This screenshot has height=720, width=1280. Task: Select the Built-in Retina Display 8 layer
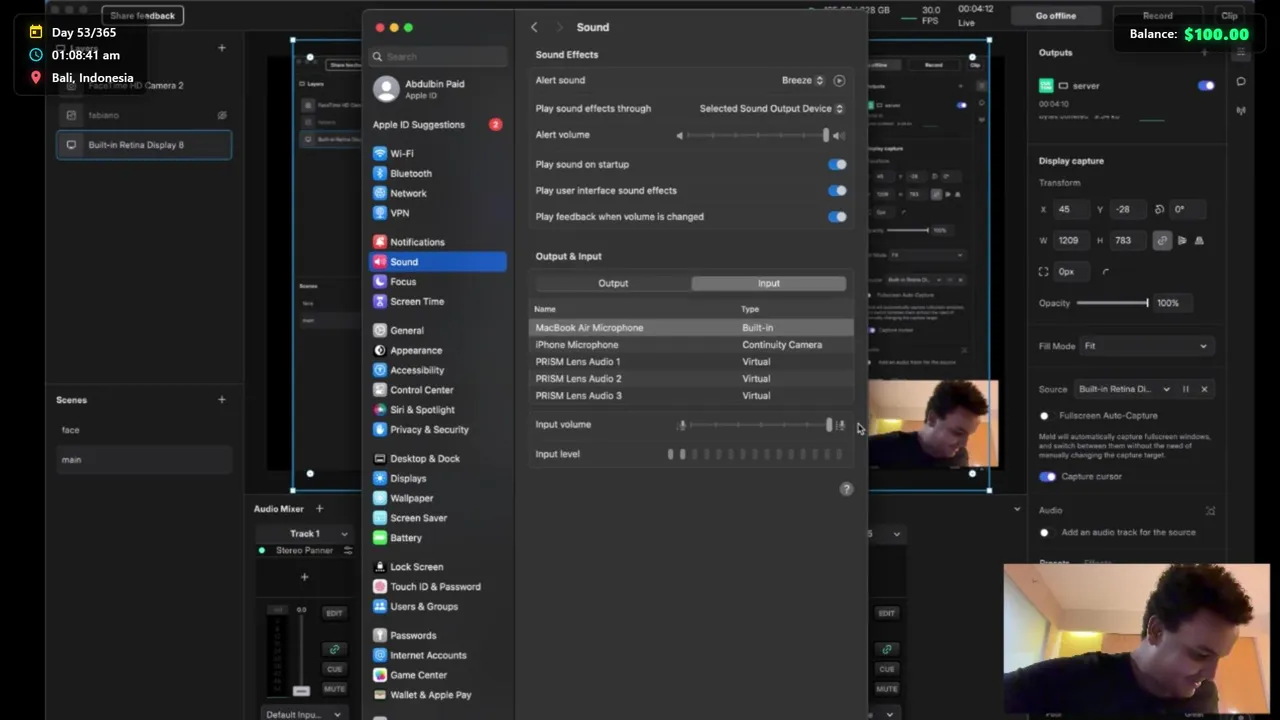pyautogui.click(x=143, y=145)
